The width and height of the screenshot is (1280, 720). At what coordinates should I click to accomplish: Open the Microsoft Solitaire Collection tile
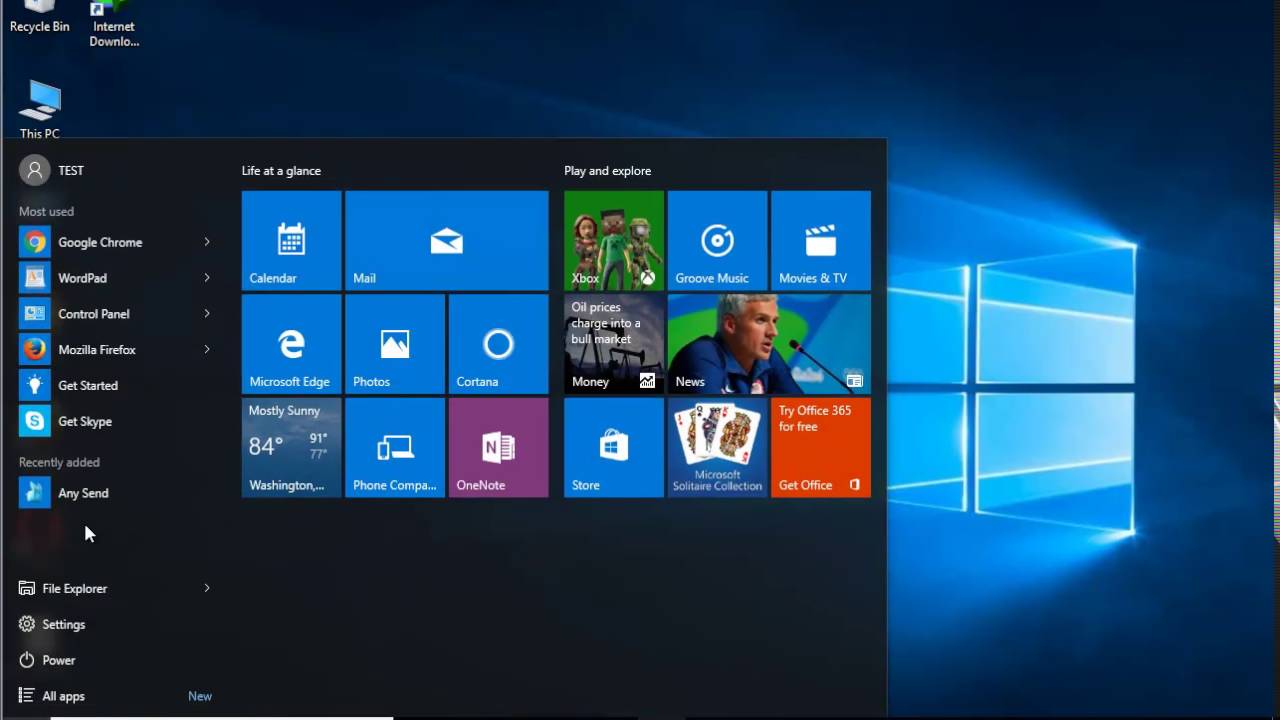click(717, 447)
